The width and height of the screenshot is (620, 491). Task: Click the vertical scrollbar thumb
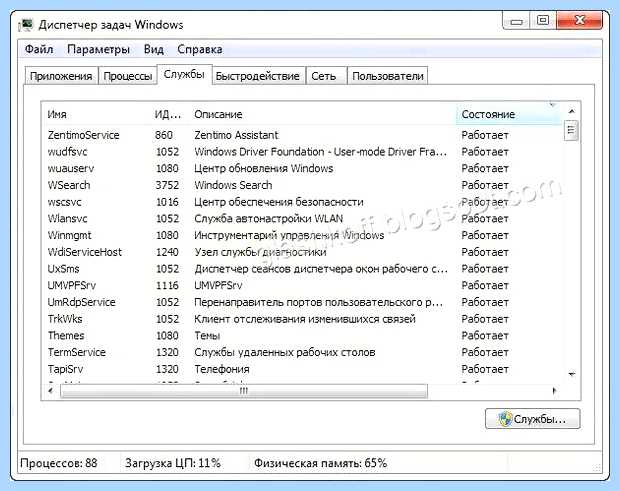coord(571,130)
